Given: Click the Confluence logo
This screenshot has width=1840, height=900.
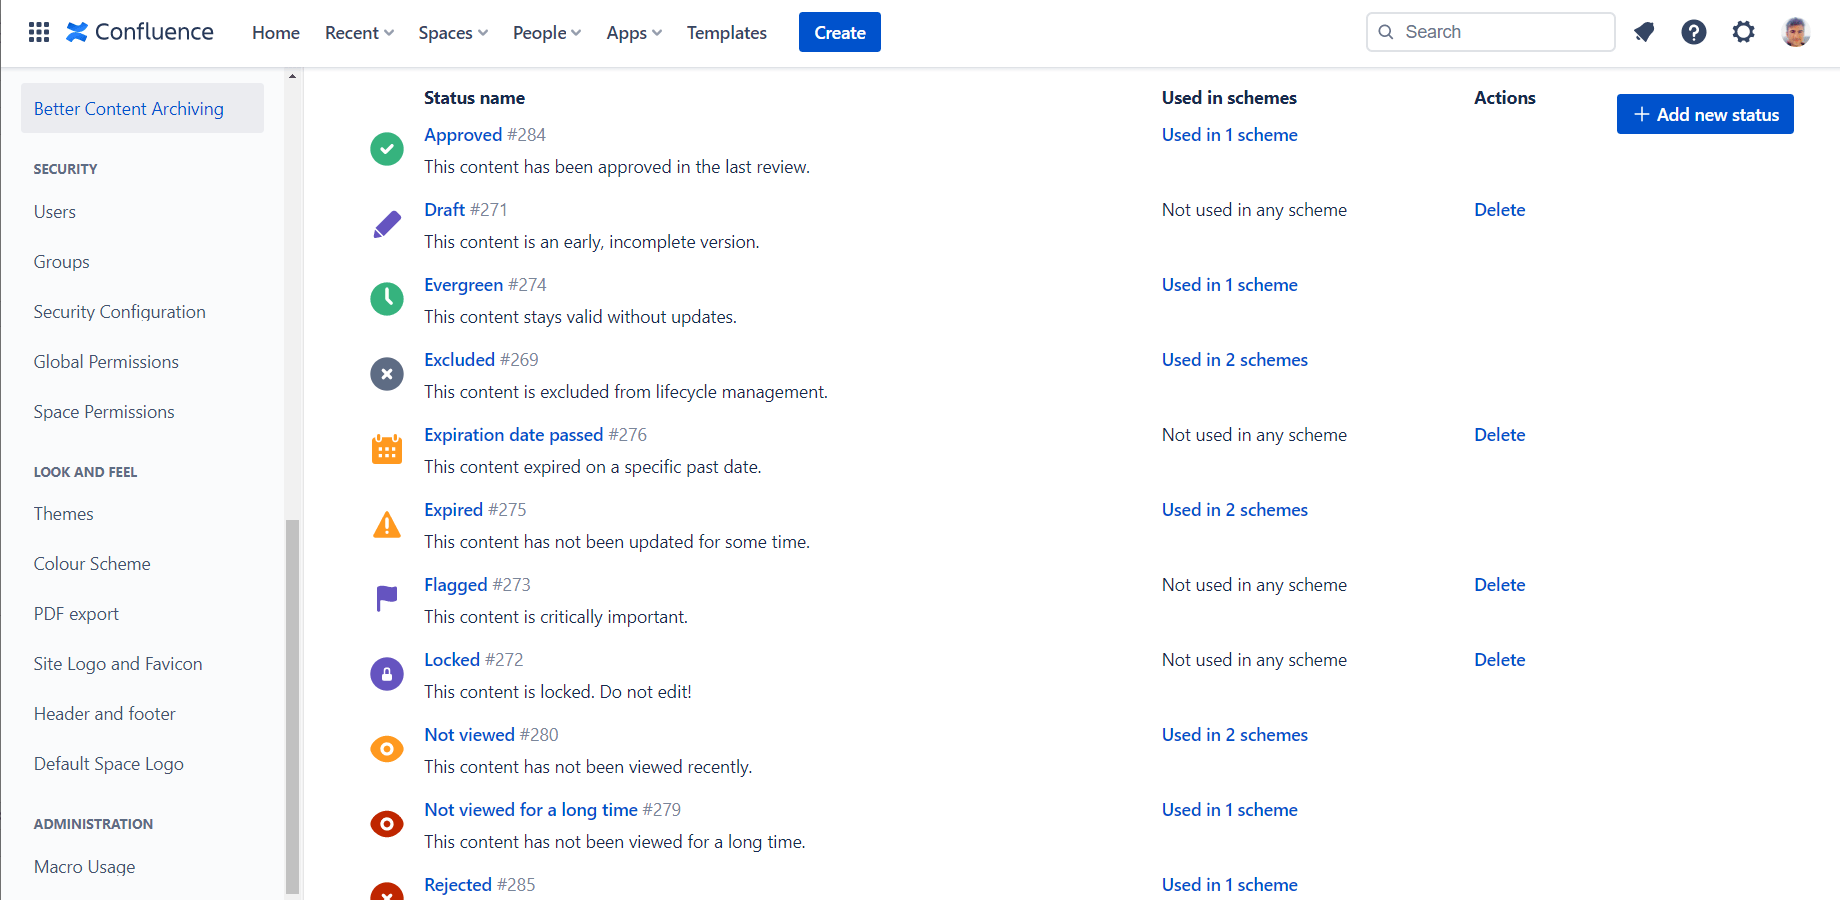Looking at the screenshot, I should (x=140, y=32).
